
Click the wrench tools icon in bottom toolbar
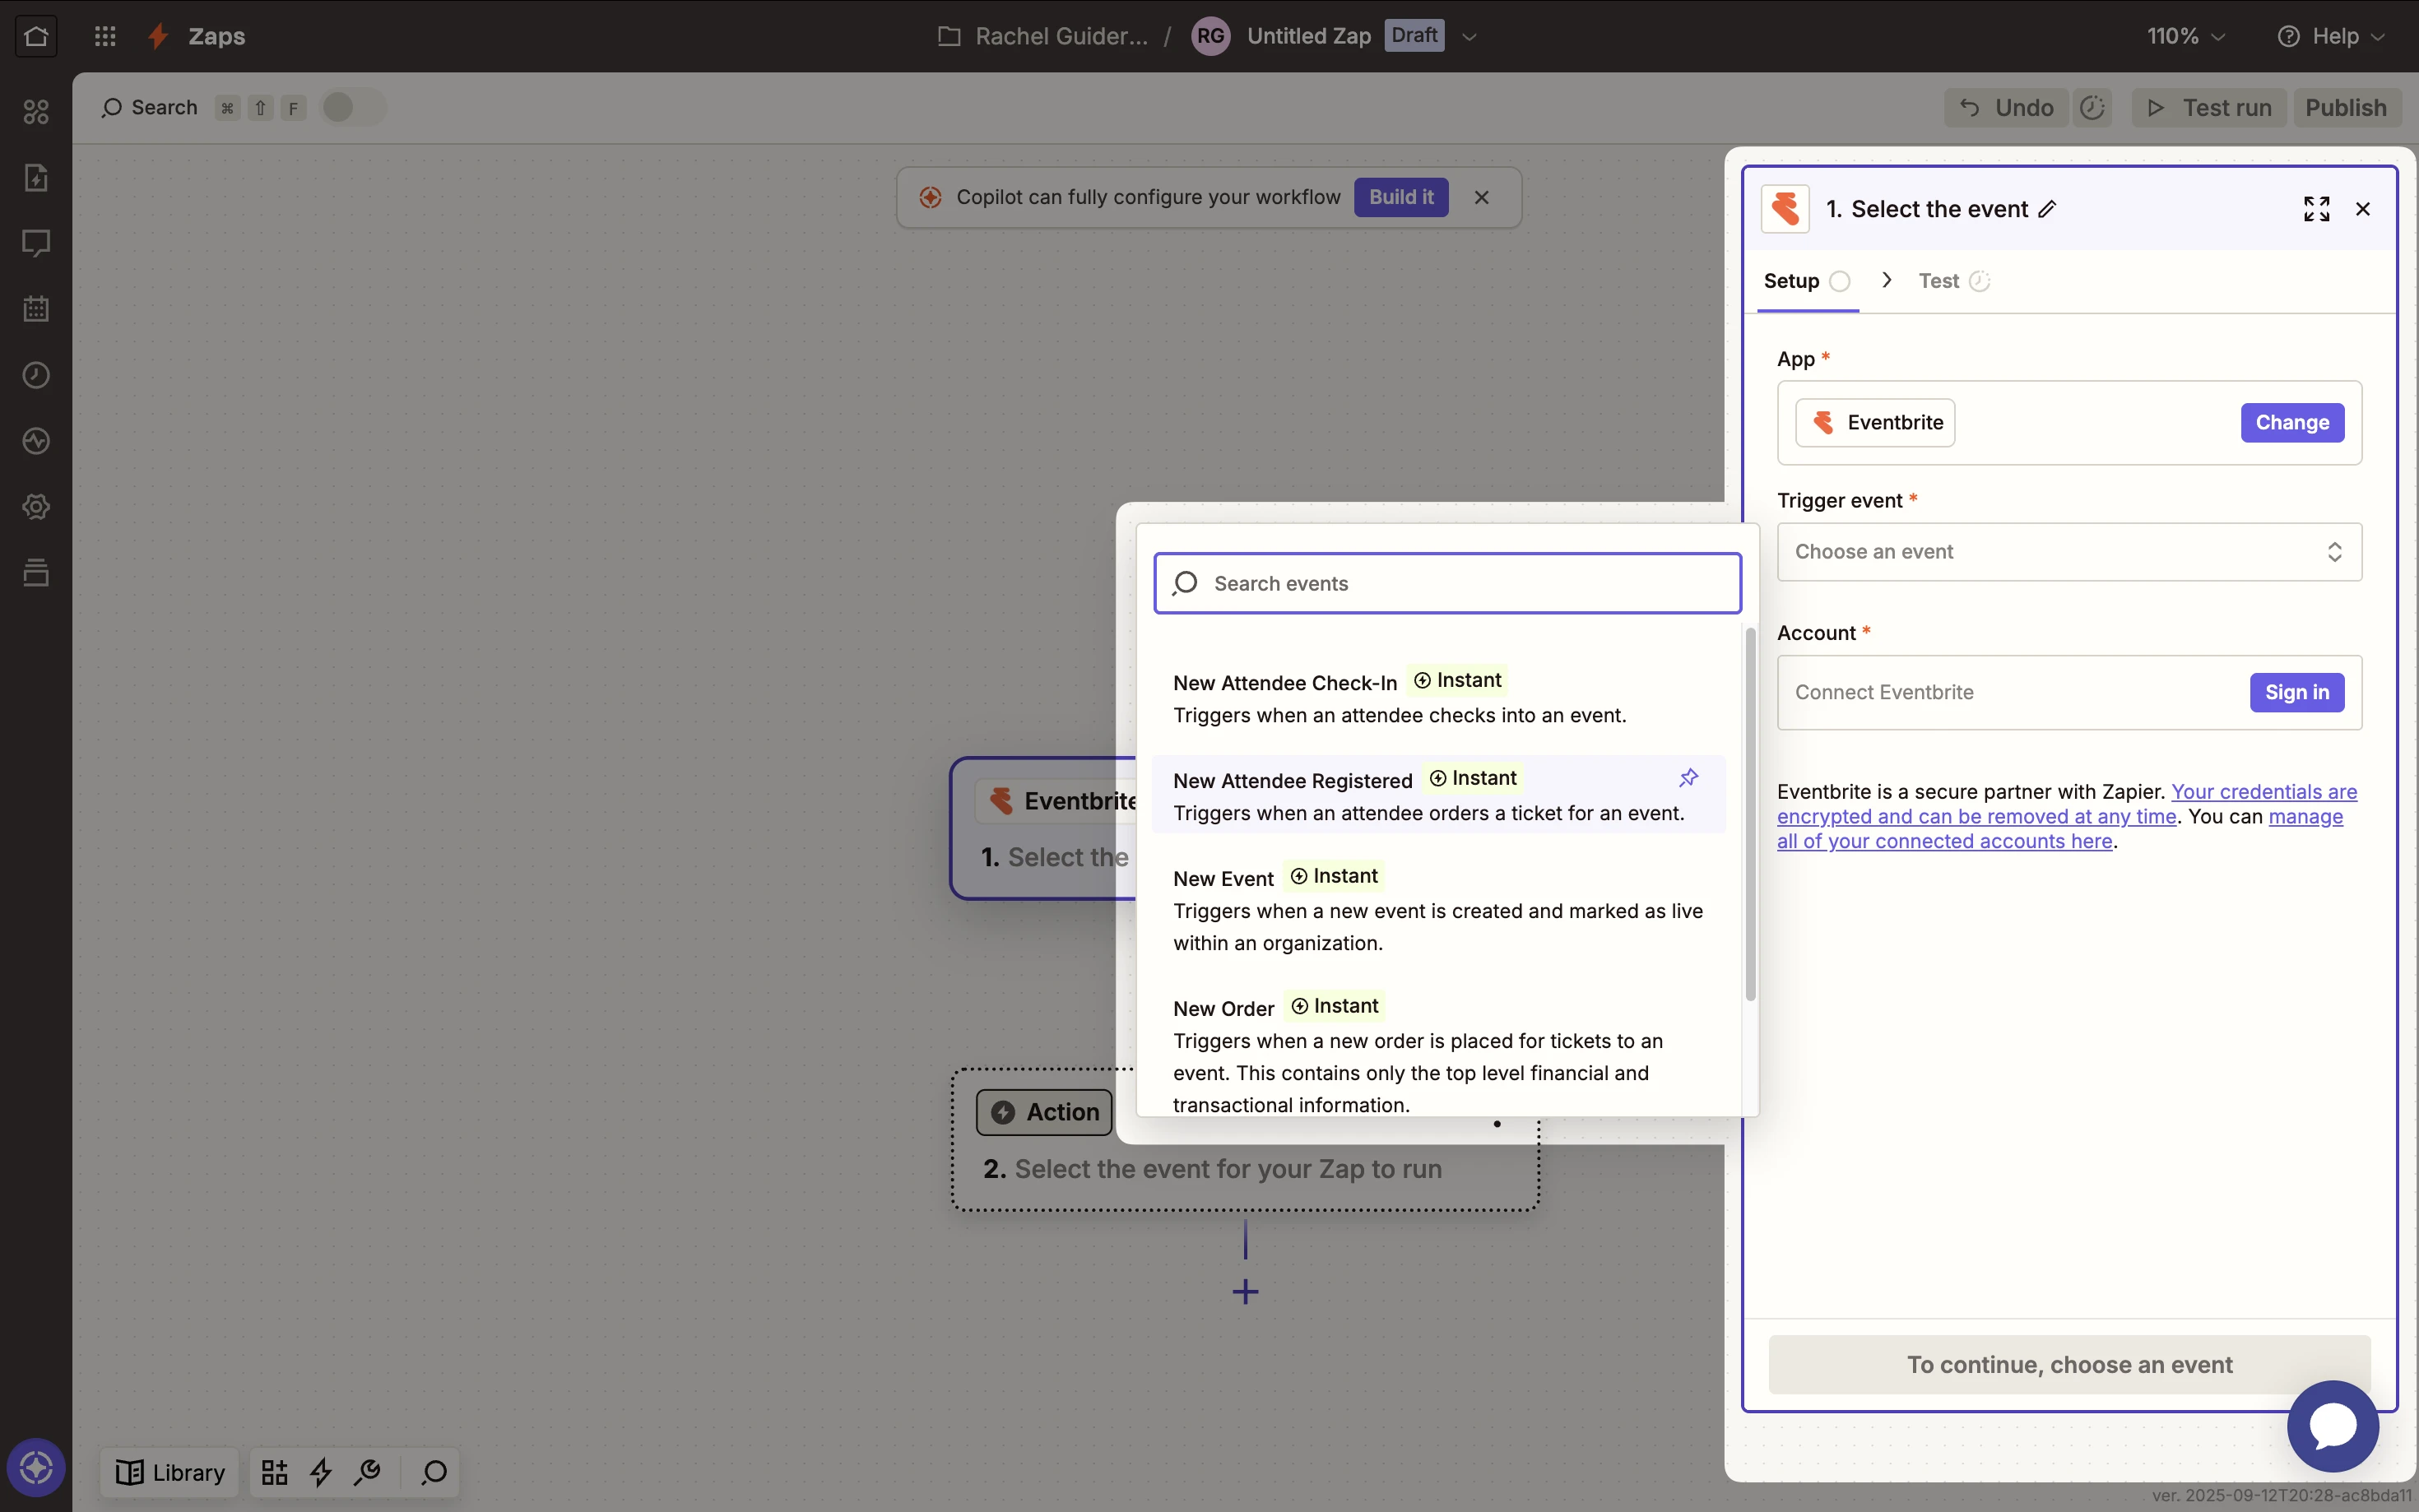367,1472
